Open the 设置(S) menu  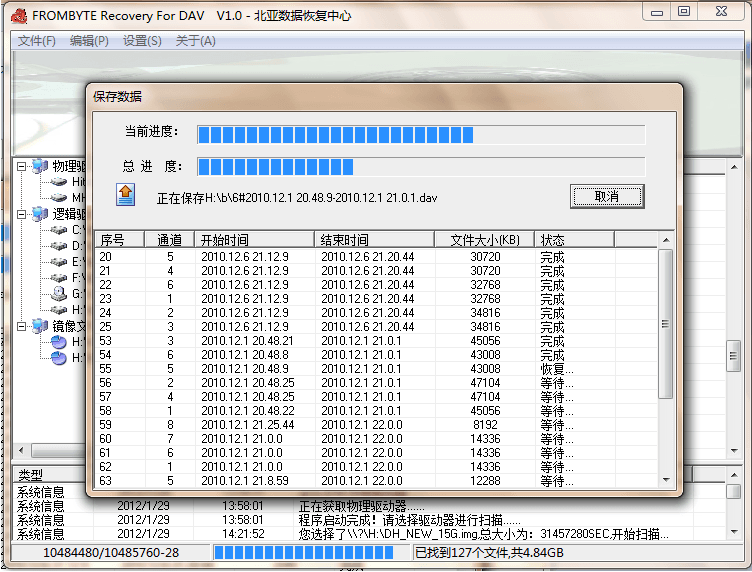[x=142, y=41]
